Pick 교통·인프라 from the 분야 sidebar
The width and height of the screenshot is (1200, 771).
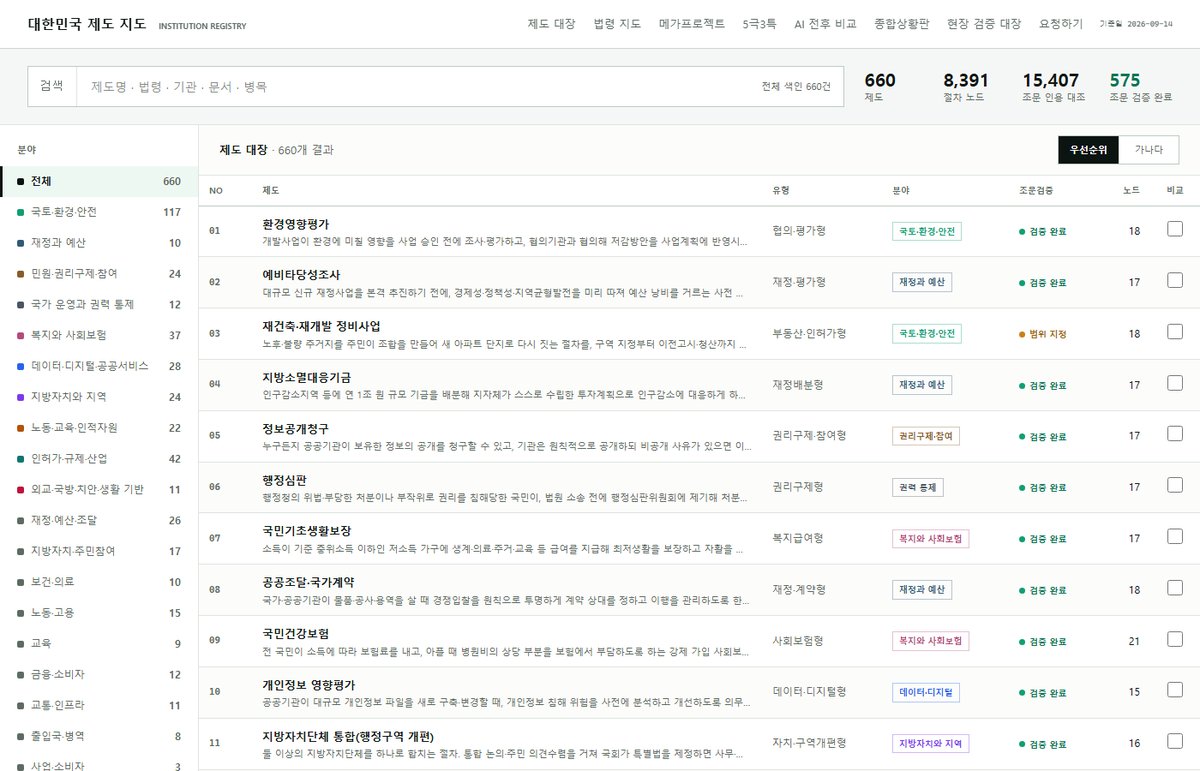tap(99, 705)
